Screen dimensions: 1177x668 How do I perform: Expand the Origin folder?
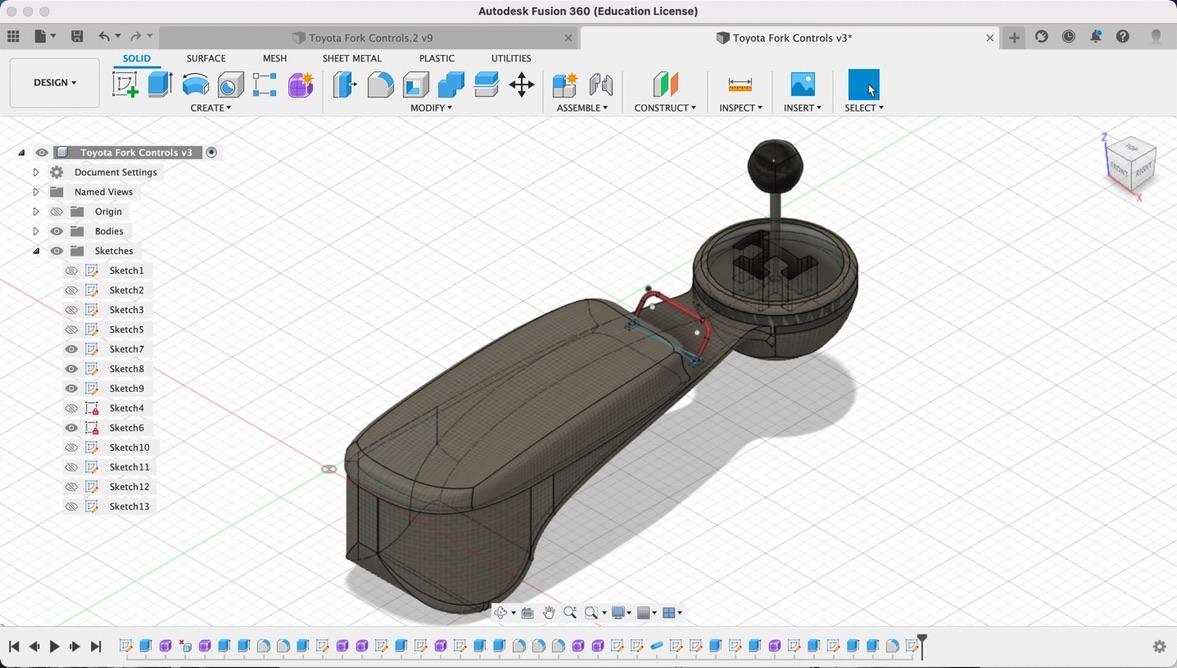pos(35,212)
